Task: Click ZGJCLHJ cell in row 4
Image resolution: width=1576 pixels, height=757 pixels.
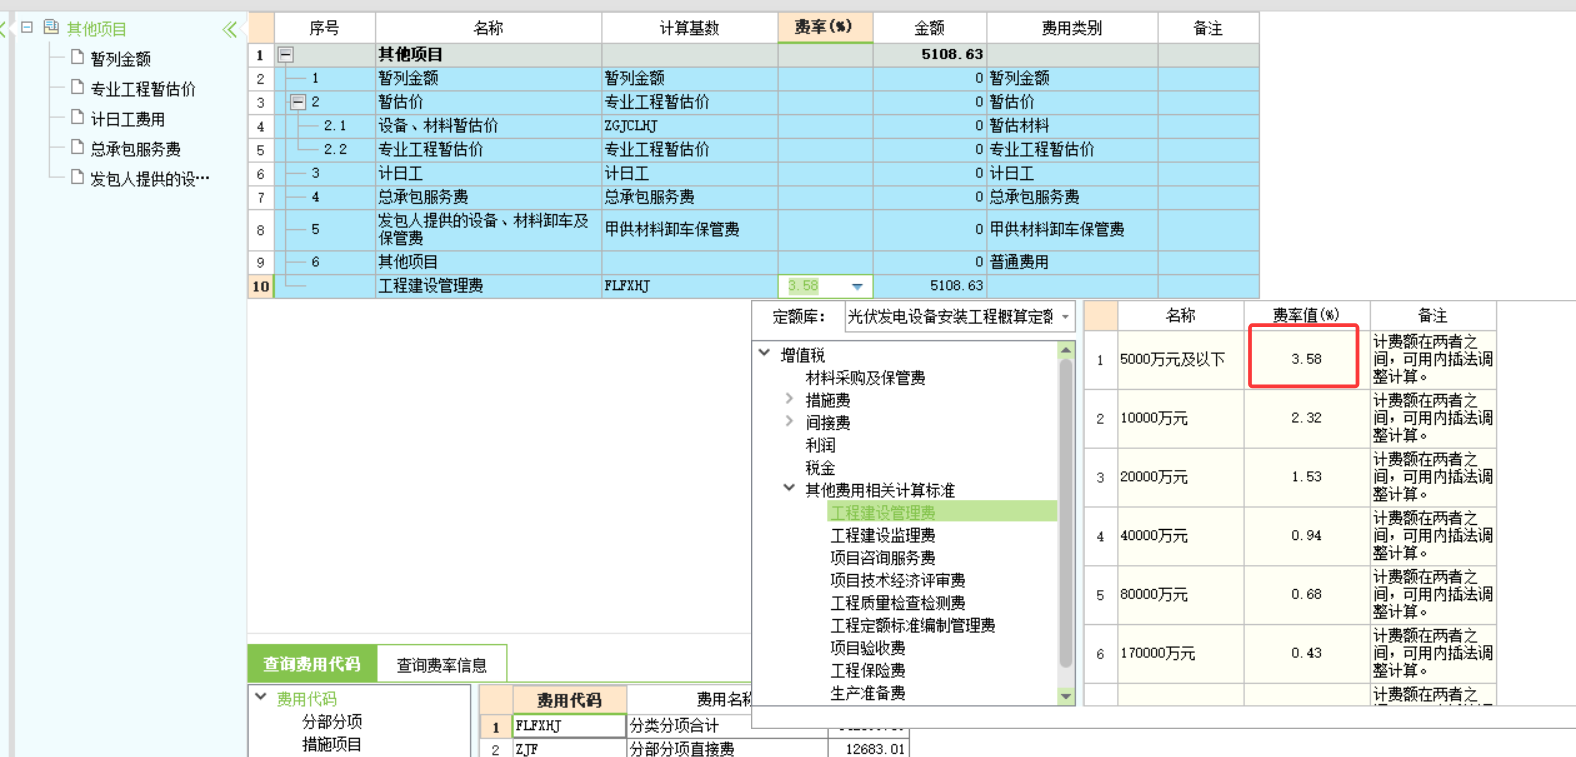Action: (x=689, y=126)
